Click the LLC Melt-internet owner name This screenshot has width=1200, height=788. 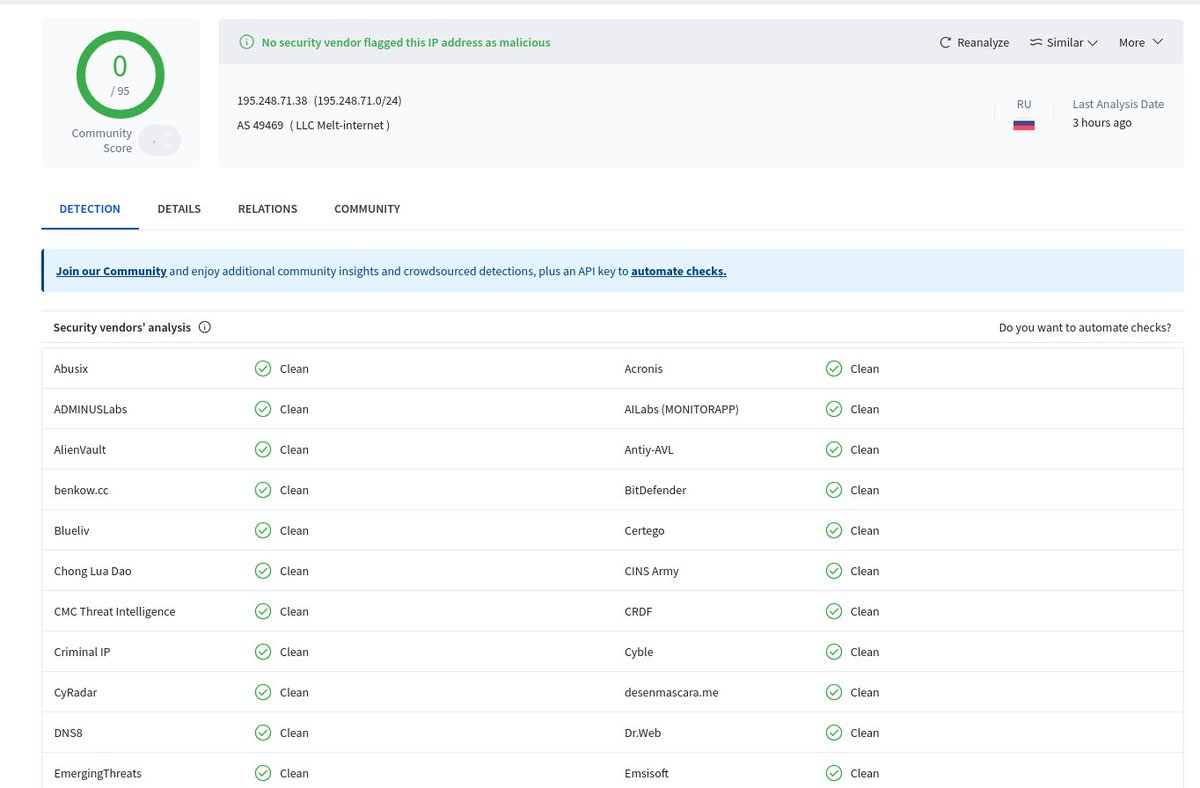point(340,125)
